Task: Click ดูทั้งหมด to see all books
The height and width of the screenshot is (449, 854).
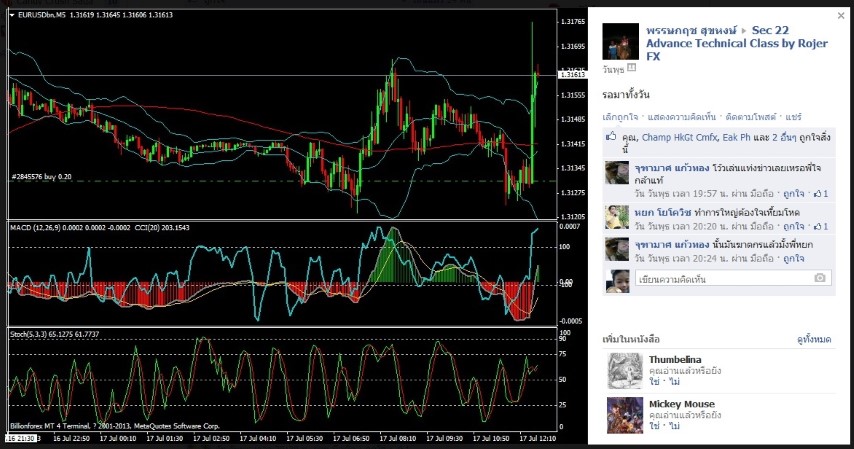Action: click(814, 339)
